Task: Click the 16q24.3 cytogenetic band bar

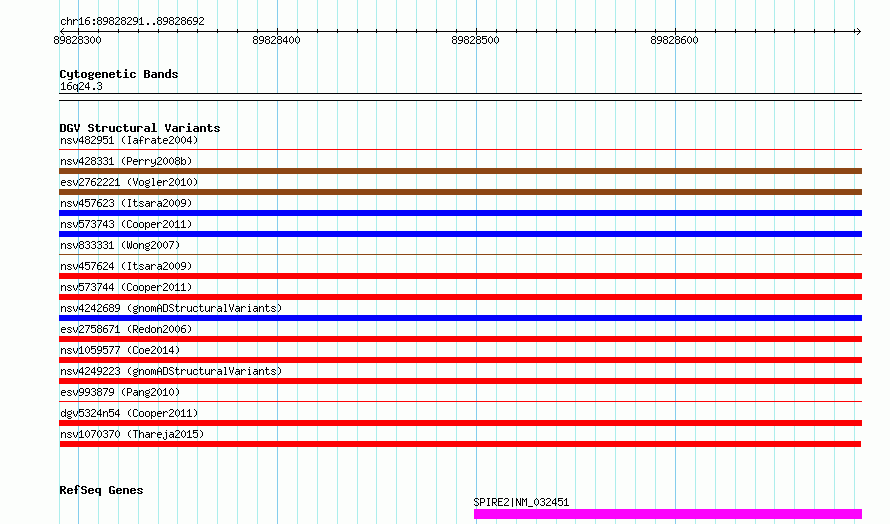Action: point(460,97)
